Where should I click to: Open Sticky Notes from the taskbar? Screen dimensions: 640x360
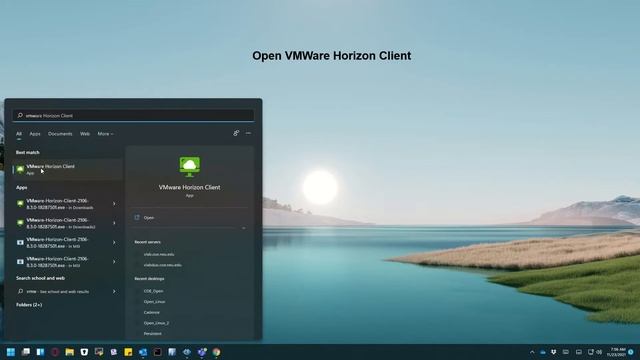128,352
